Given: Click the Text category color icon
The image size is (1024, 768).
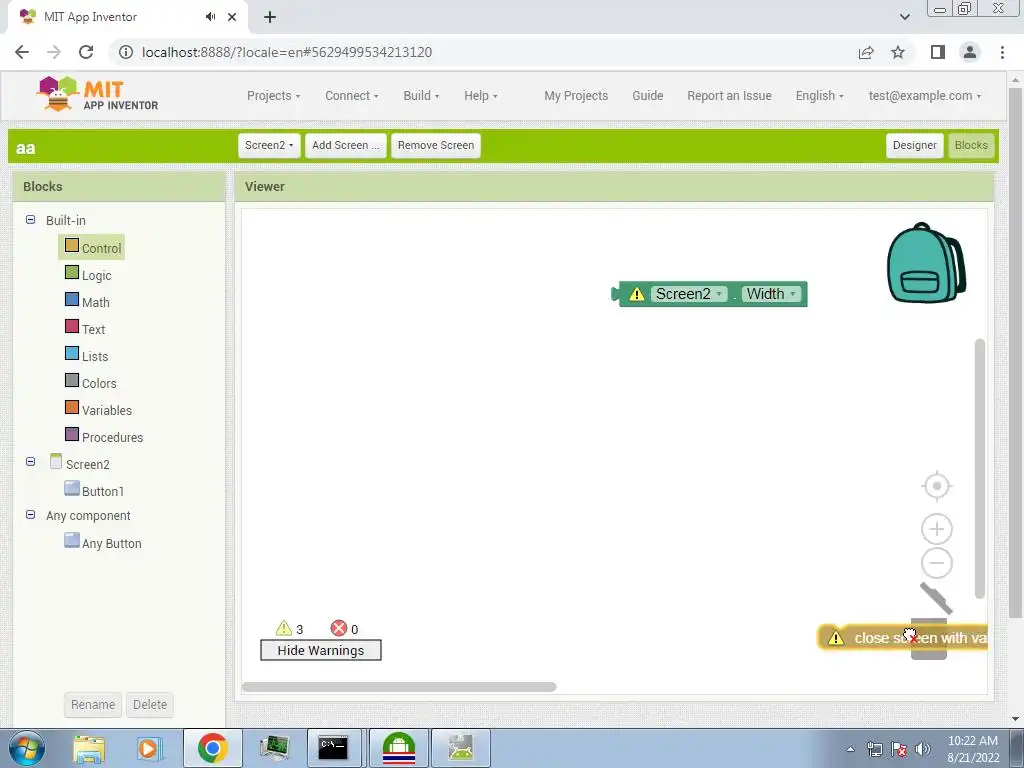Looking at the screenshot, I should click(x=72, y=327).
